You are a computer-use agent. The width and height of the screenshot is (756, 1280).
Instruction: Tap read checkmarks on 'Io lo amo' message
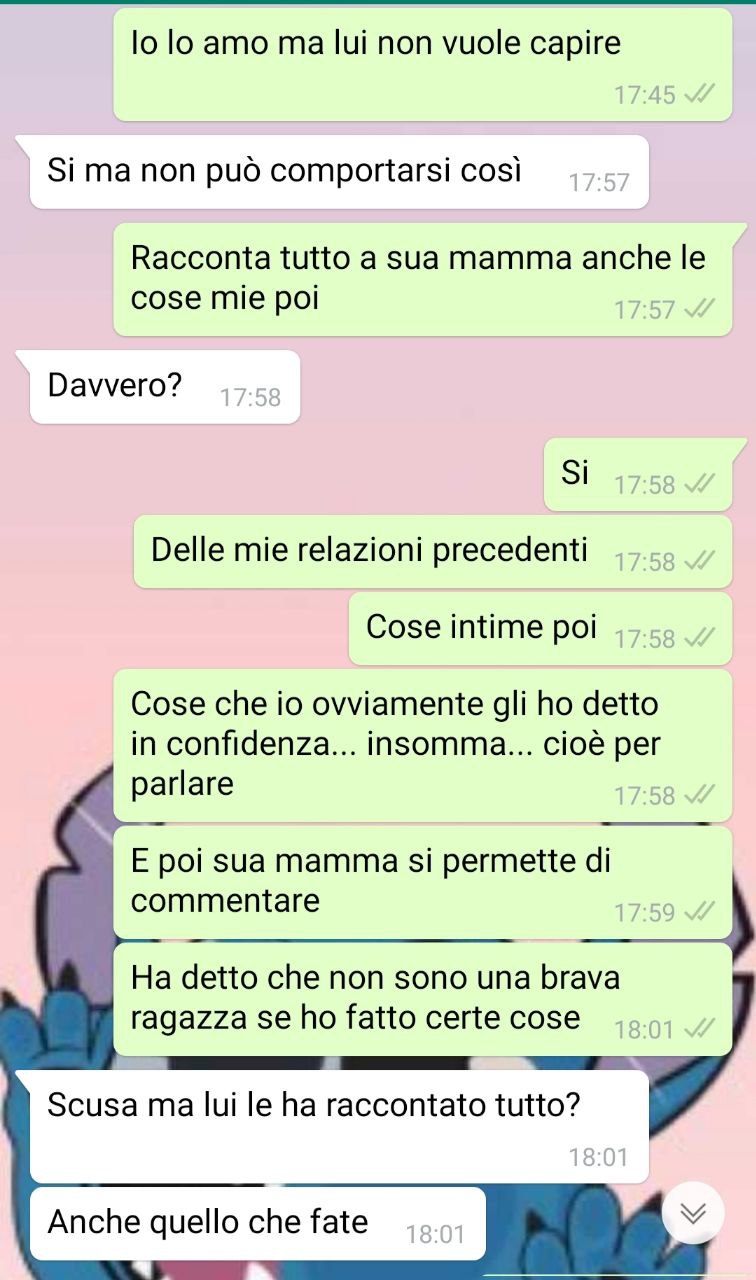[x=701, y=95]
